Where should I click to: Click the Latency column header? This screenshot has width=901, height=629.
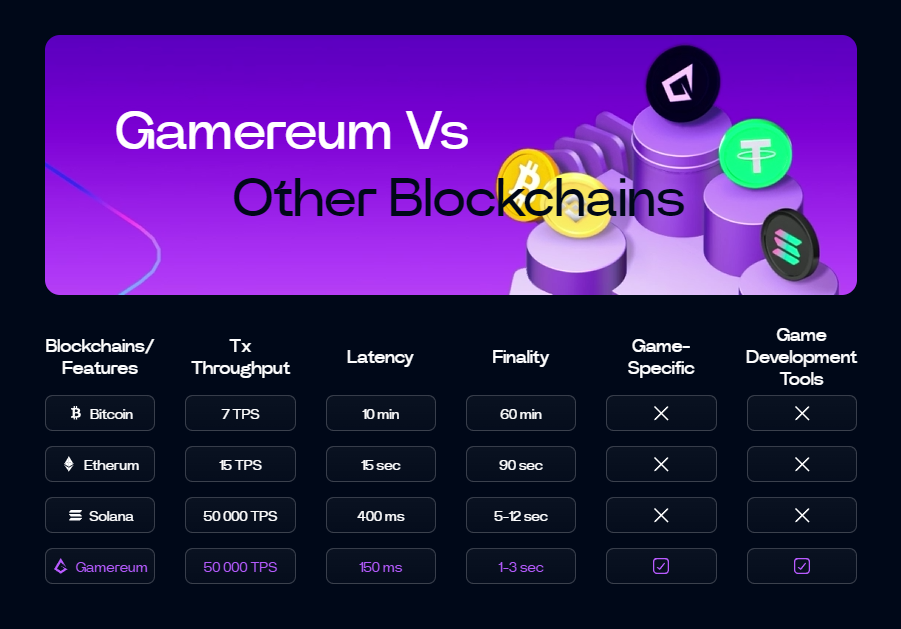click(x=380, y=357)
